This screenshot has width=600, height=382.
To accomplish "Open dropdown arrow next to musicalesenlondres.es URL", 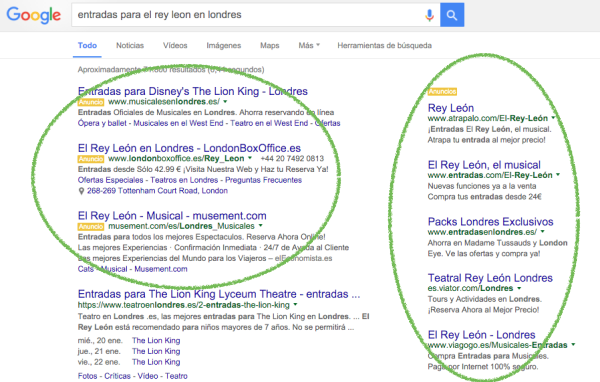I will (225, 102).
